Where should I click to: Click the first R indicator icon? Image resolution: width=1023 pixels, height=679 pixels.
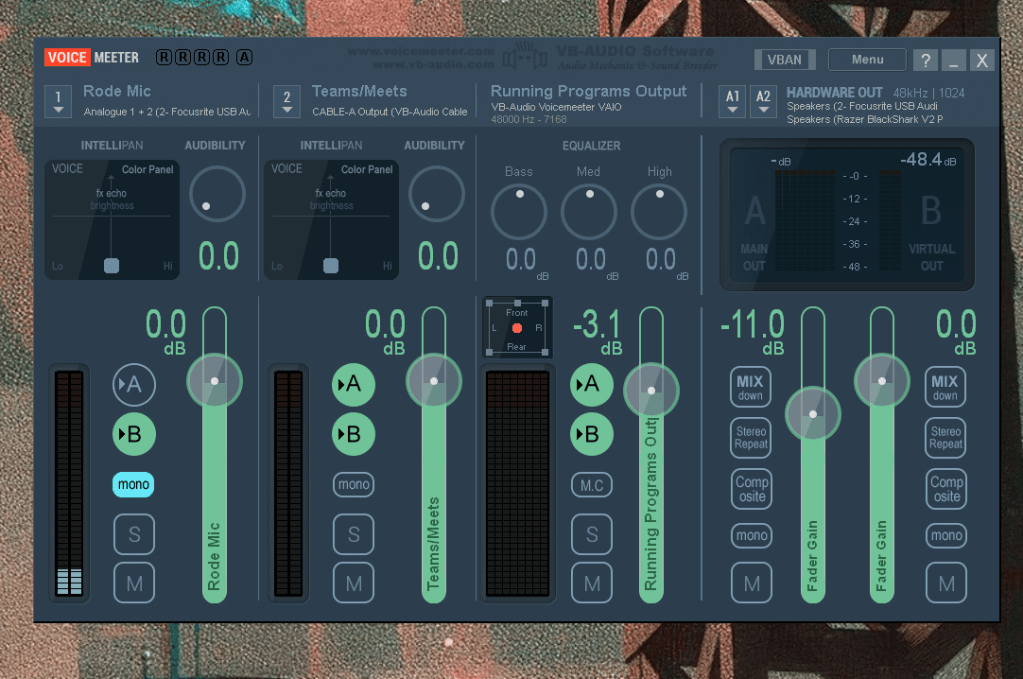164,57
